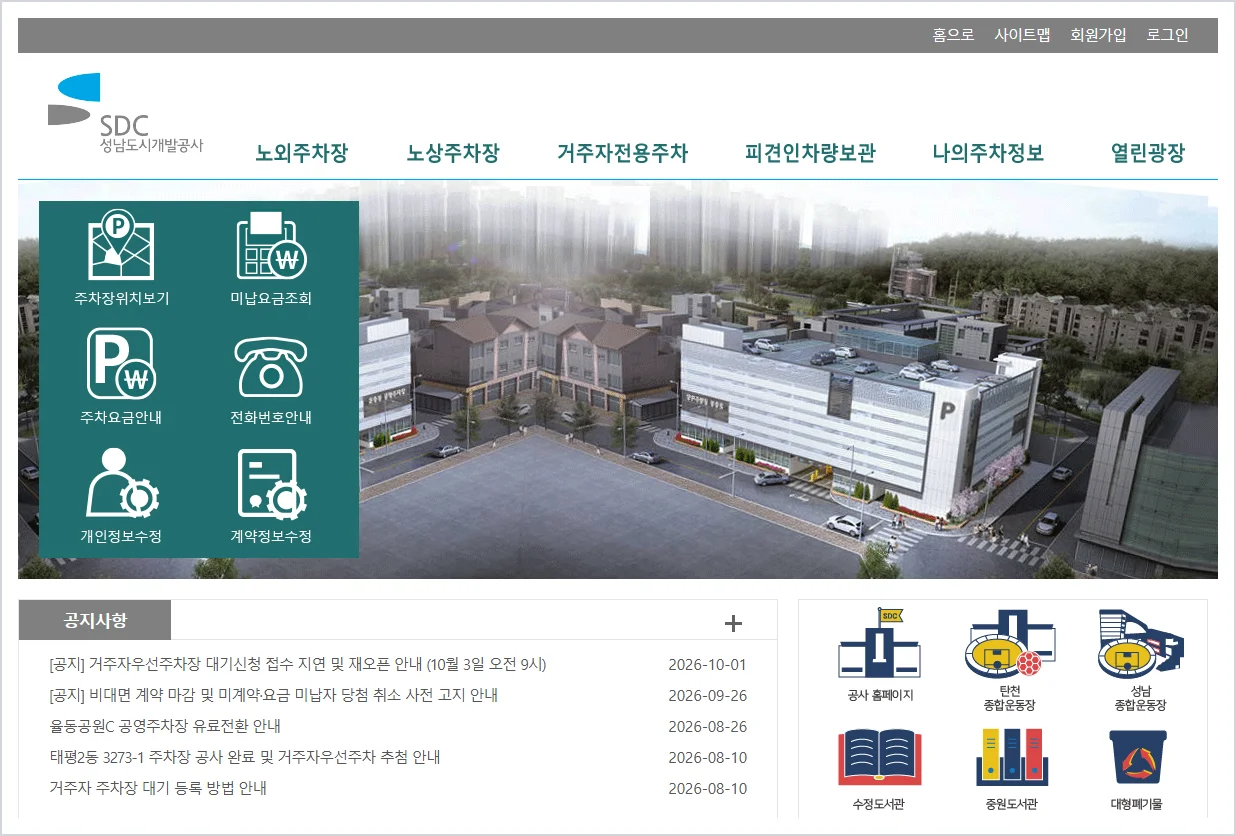The height and width of the screenshot is (836, 1236).
Task: Click the 로그인 link
Action: (1167, 35)
